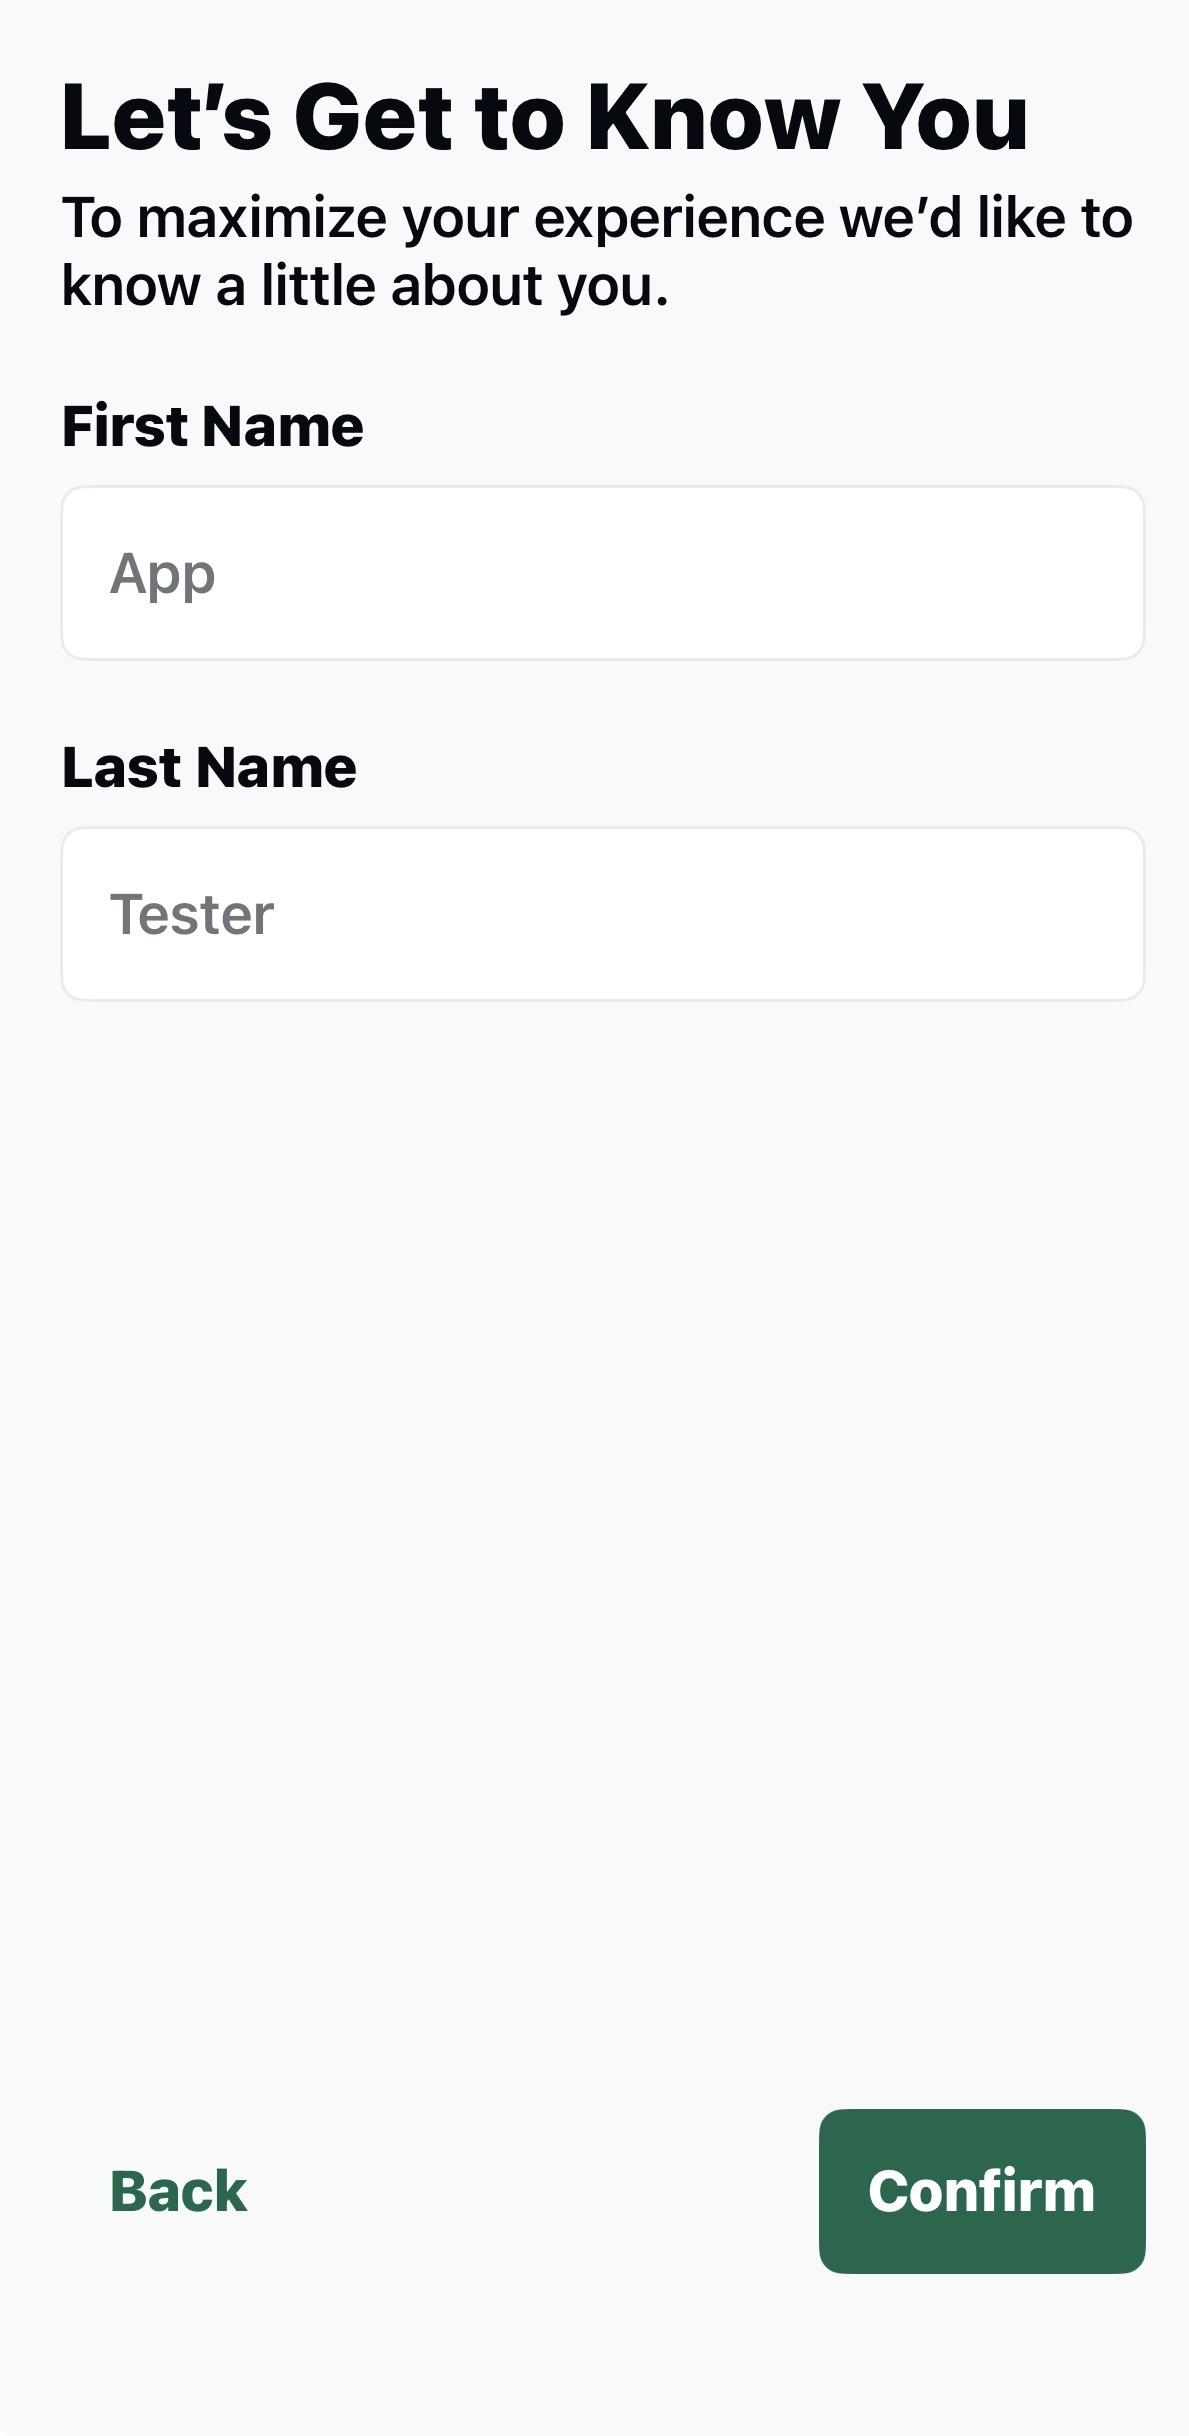Select the field showing "App"
1189x2436 pixels.
tap(602, 573)
